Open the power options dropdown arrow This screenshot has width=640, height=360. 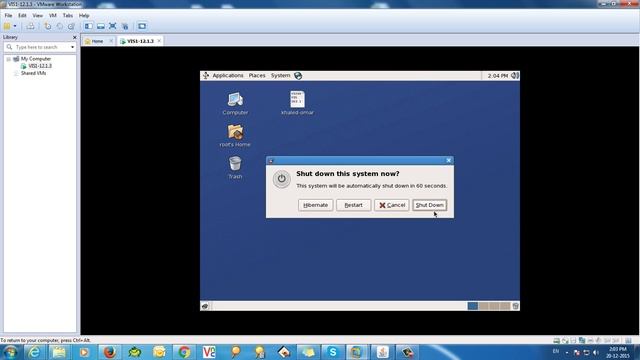15,26
